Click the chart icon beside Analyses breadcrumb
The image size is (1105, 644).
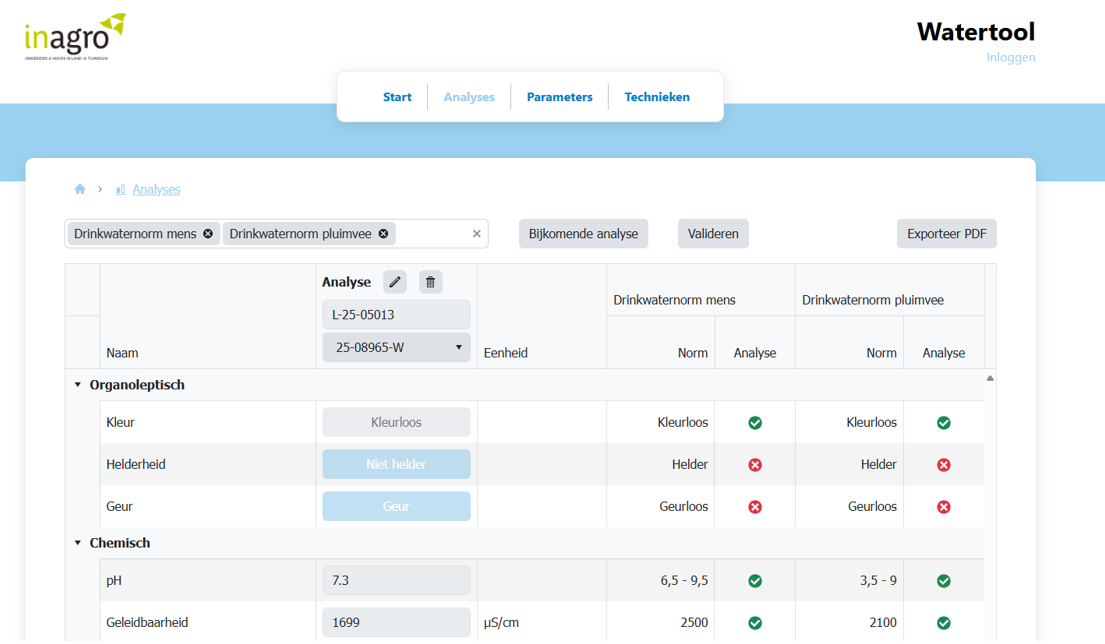click(121, 190)
